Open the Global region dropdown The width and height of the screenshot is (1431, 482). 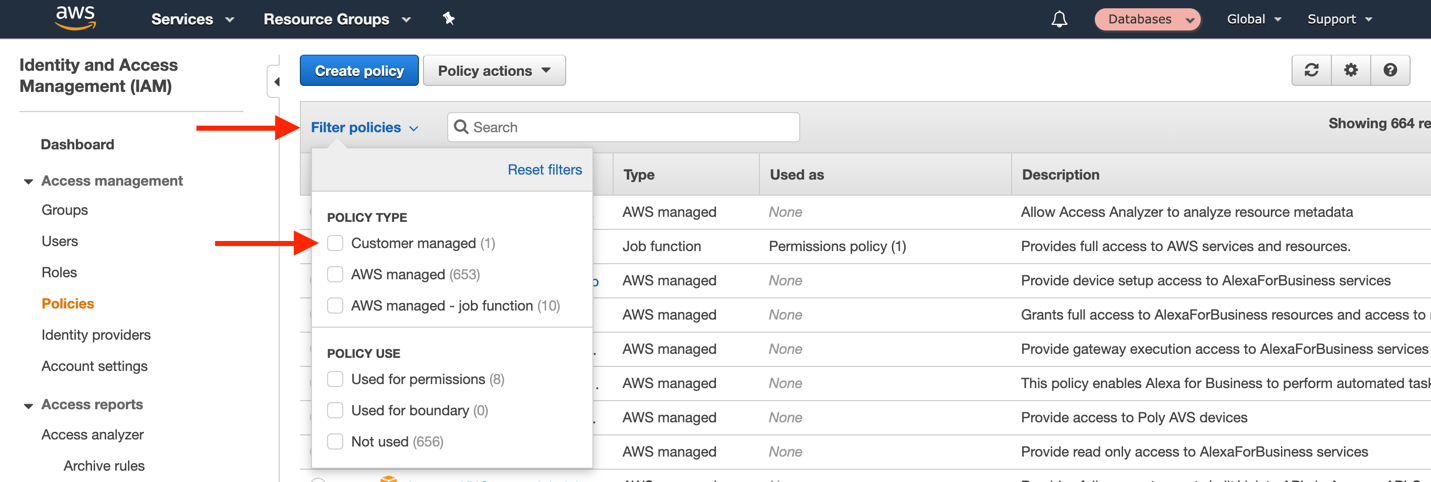coord(1254,19)
